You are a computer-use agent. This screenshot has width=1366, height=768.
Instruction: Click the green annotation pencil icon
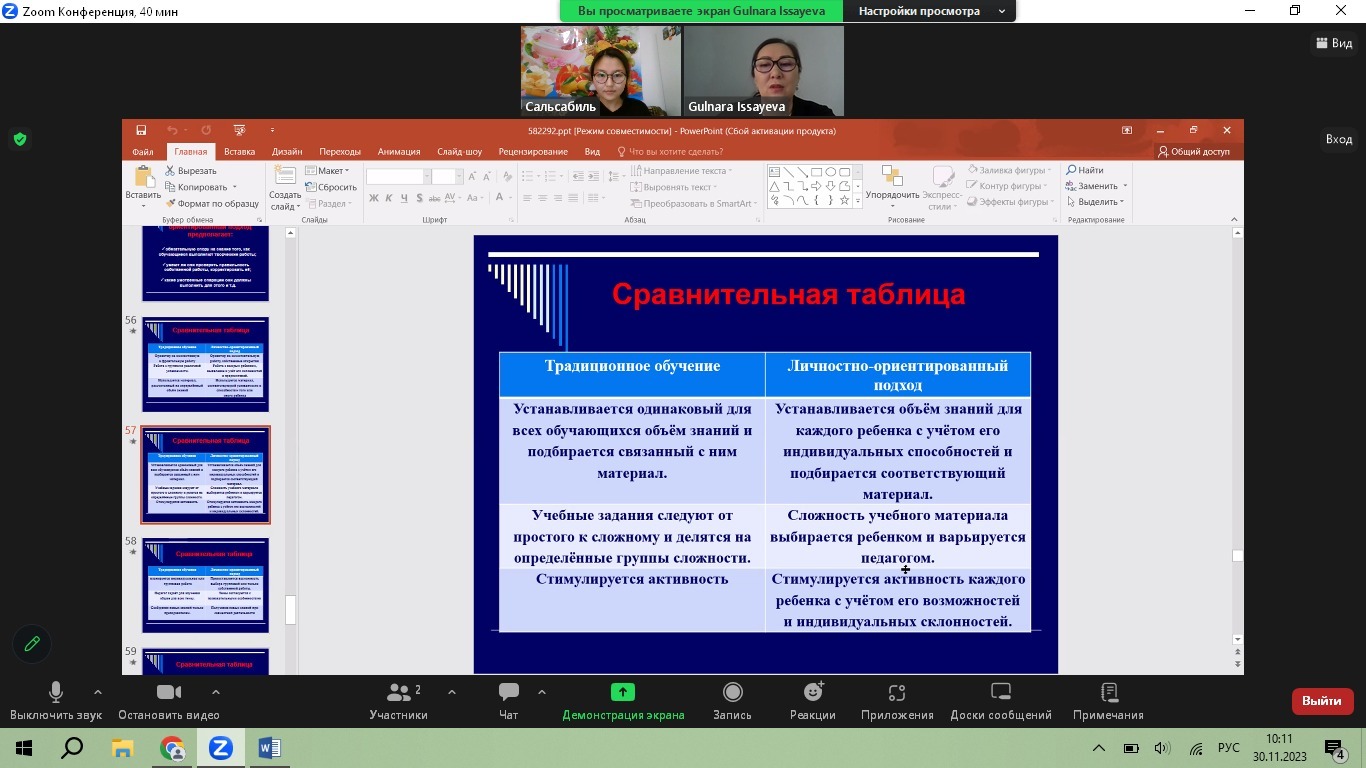[x=32, y=644]
